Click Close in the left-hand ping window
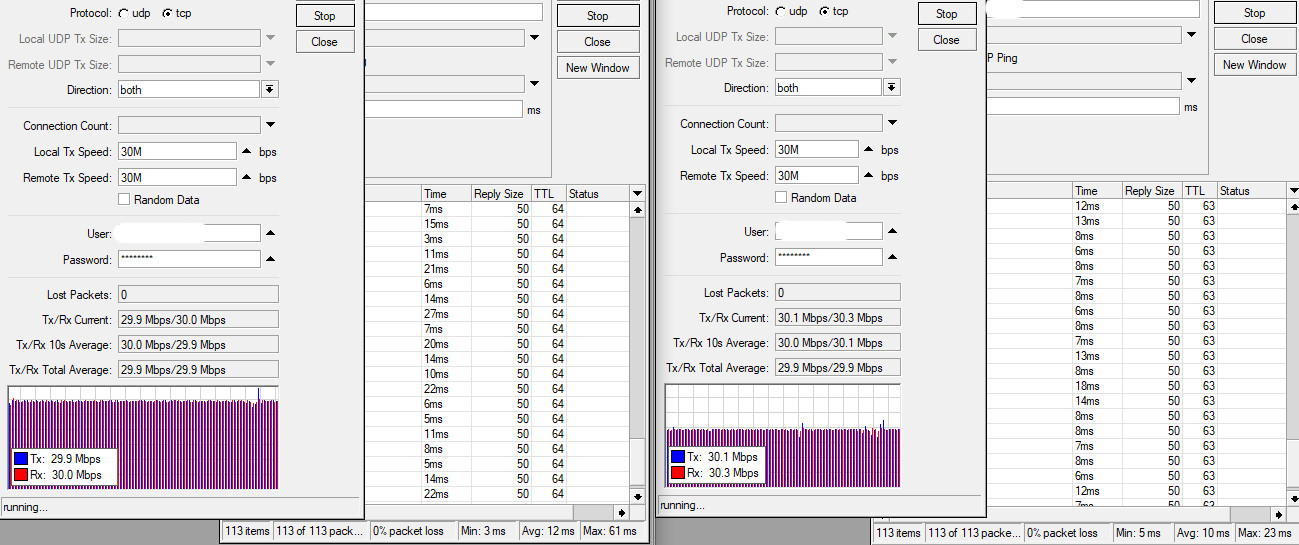Image resolution: width=1299 pixels, height=545 pixels. point(598,42)
